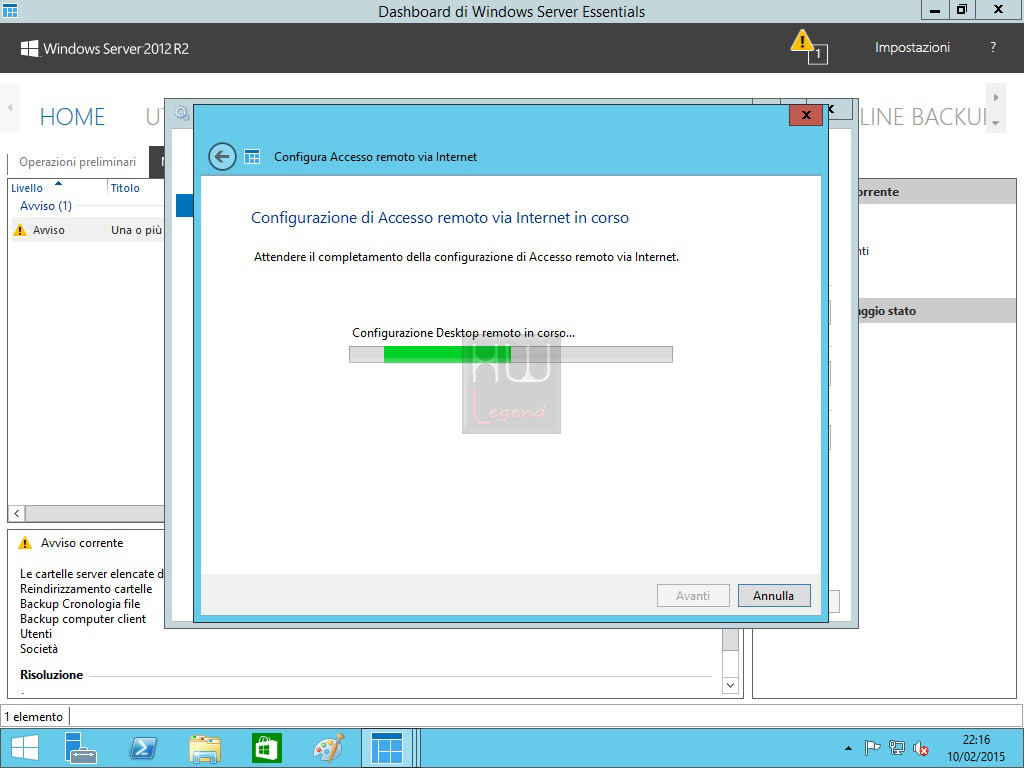This screenshot has height=768, width=1024.
Task: Click the configuration progress bar
Action: 511,355
